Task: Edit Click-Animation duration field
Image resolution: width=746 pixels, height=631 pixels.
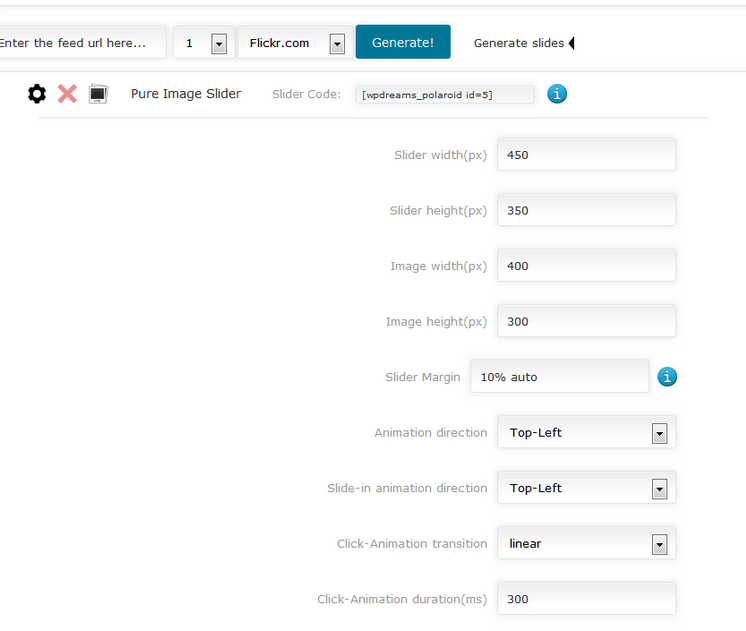Action: pos(586,599)
